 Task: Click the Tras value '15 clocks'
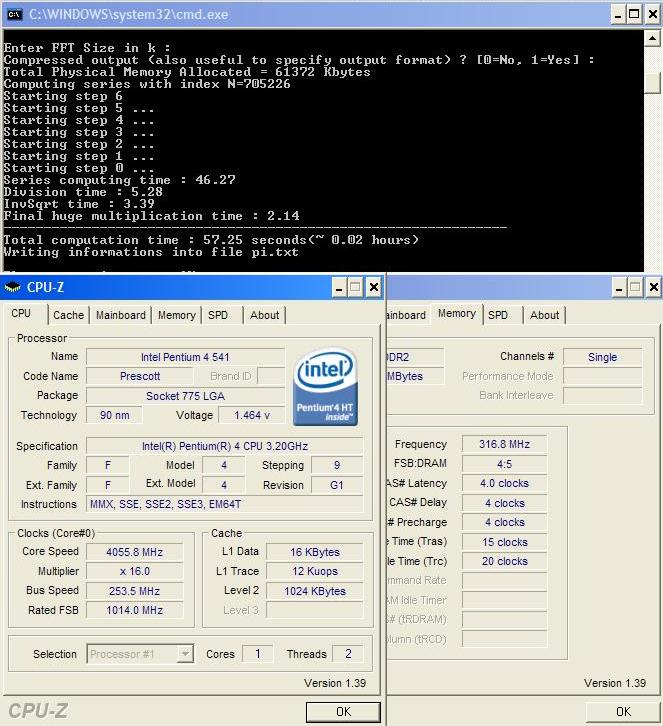pyautogui.click(x=504, y=542)
